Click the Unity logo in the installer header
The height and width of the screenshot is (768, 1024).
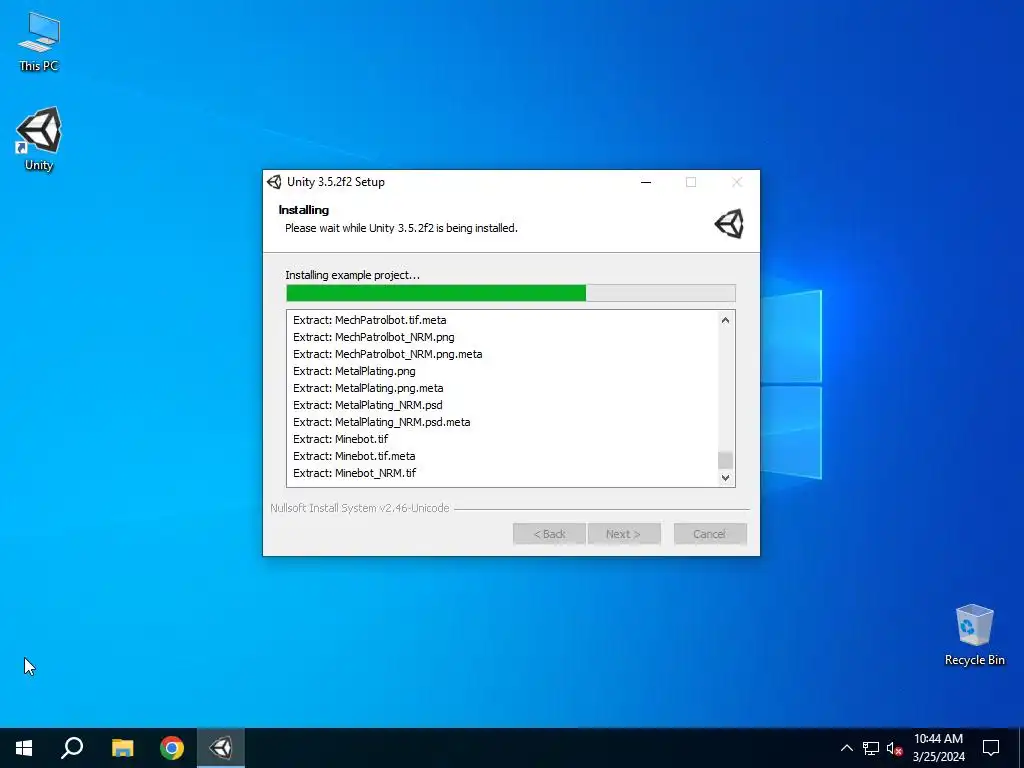click(x=729, y=224)
